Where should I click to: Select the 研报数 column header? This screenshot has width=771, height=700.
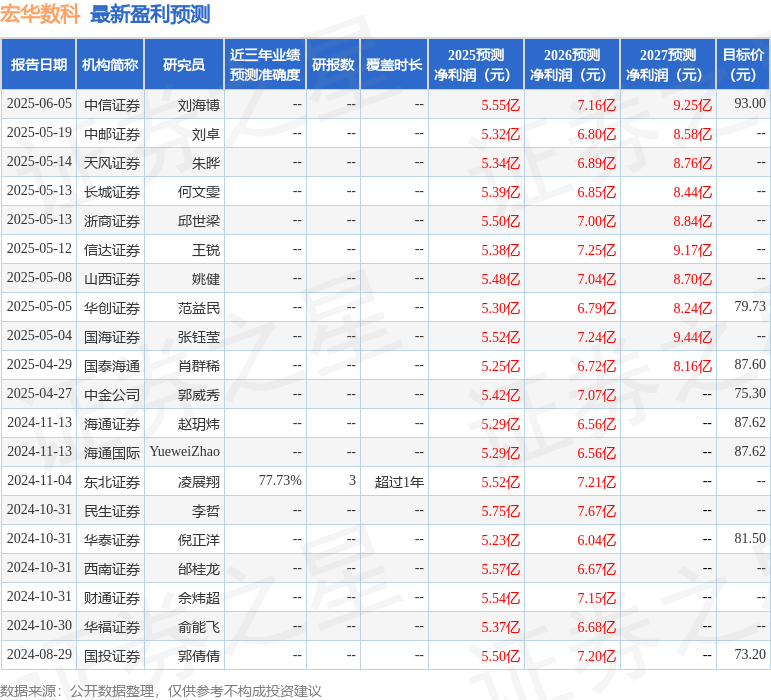point(333,65)
